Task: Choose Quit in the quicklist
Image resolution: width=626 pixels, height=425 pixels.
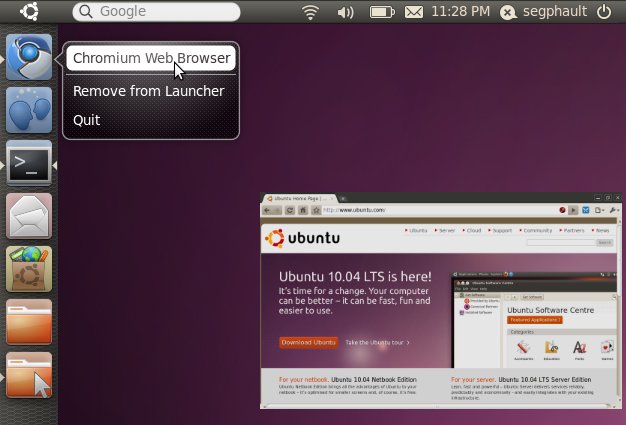Action: [87, 120]
